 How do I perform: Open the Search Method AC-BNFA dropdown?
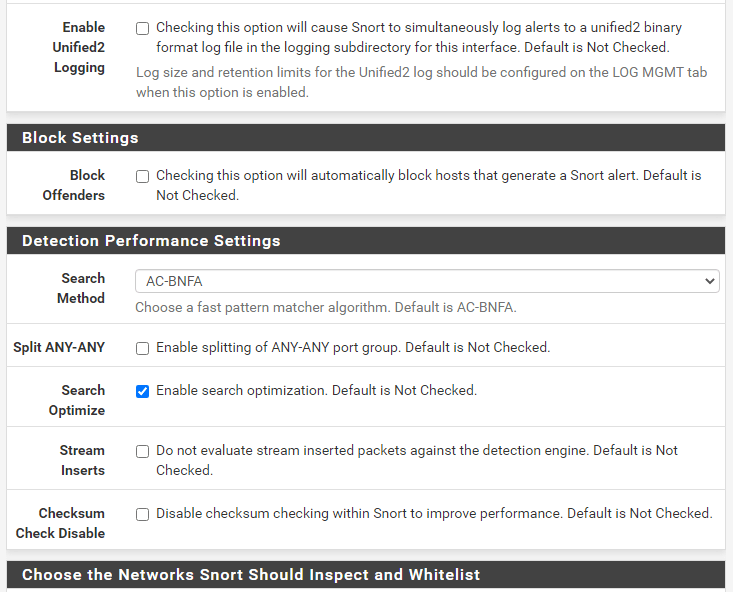point(426,282)
